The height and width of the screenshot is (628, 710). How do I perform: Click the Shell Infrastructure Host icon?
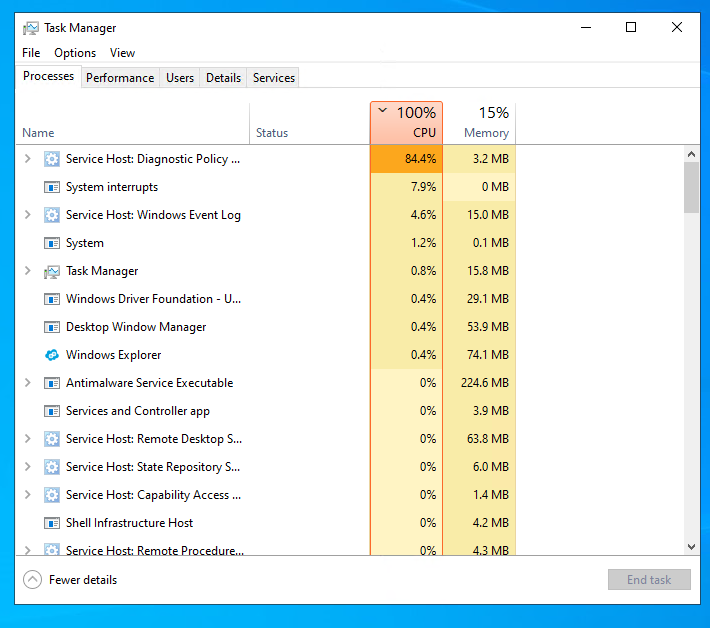[52, 523]
